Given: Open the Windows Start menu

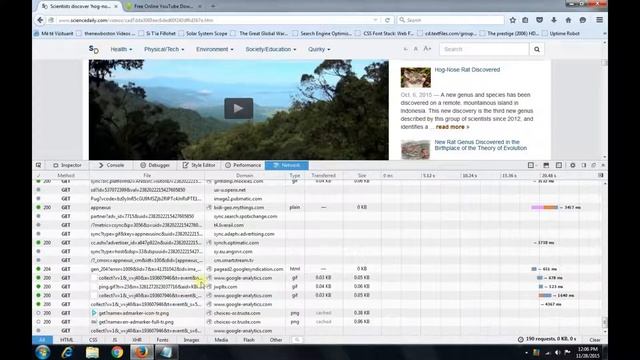Looking at the screenshot, I should coord(42,352).
